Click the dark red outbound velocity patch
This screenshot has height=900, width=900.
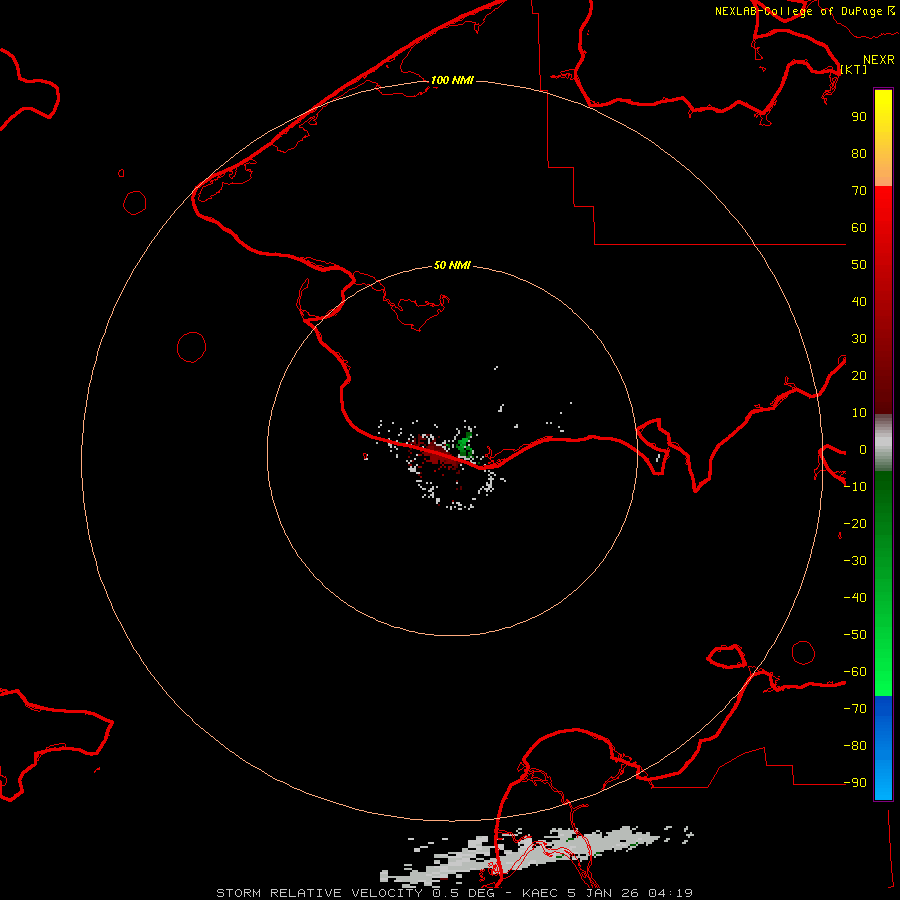tap(436, 453)
